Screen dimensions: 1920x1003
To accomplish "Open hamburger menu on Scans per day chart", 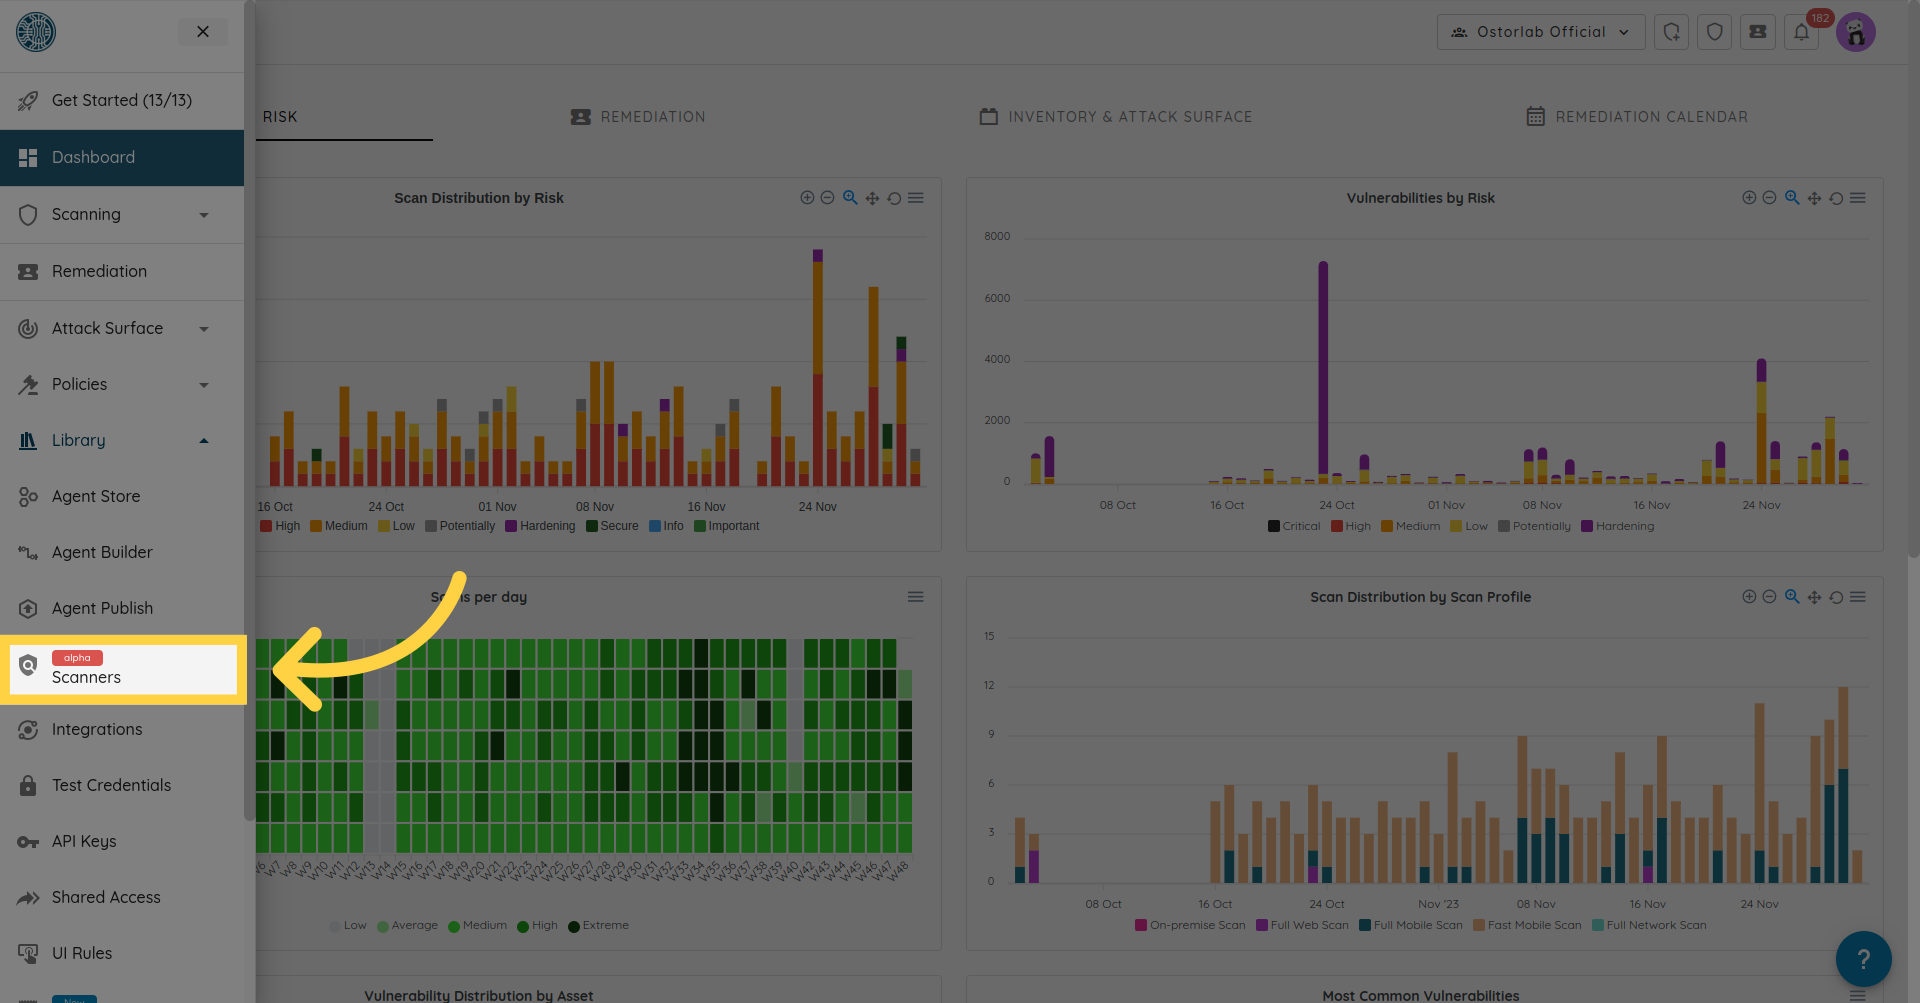I will point(915,597).
